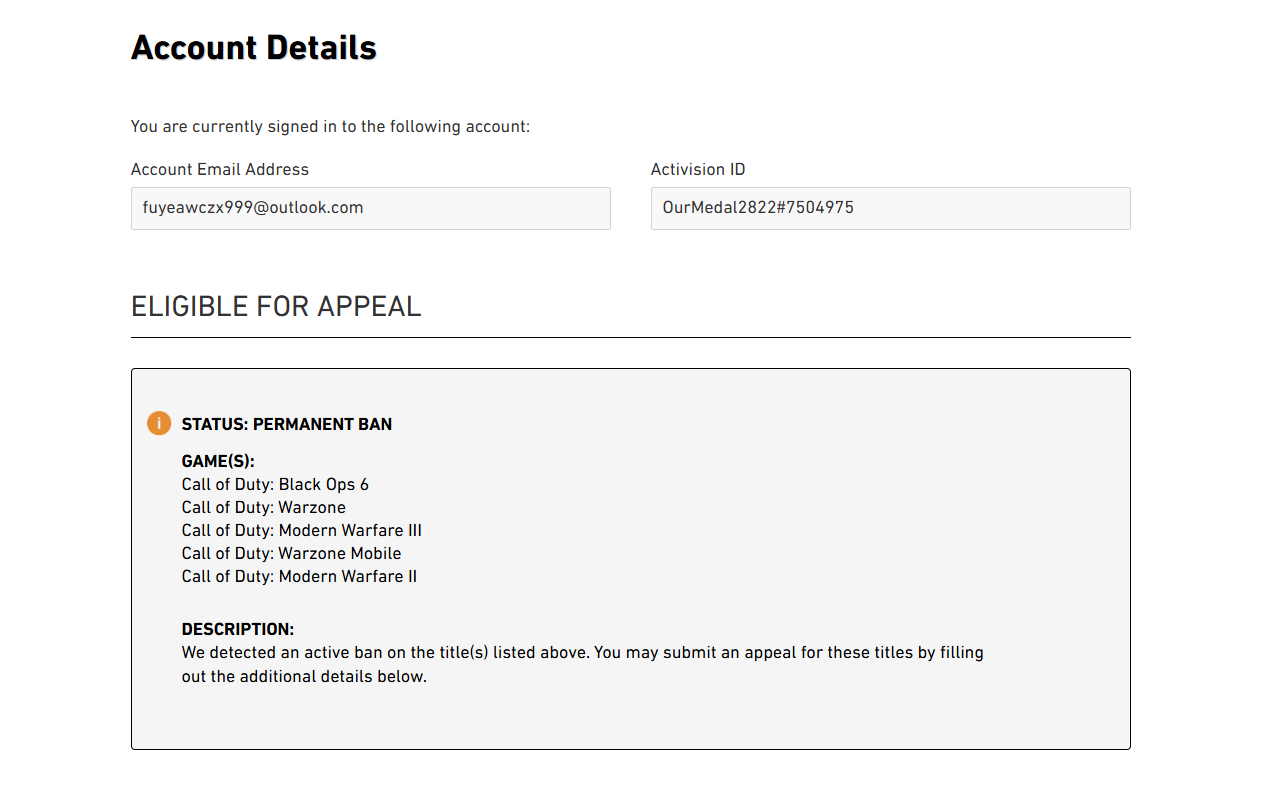This screenshot has width=1287, height=798.
Task: Click the Activision ID label
Action: tap(698, 169)
